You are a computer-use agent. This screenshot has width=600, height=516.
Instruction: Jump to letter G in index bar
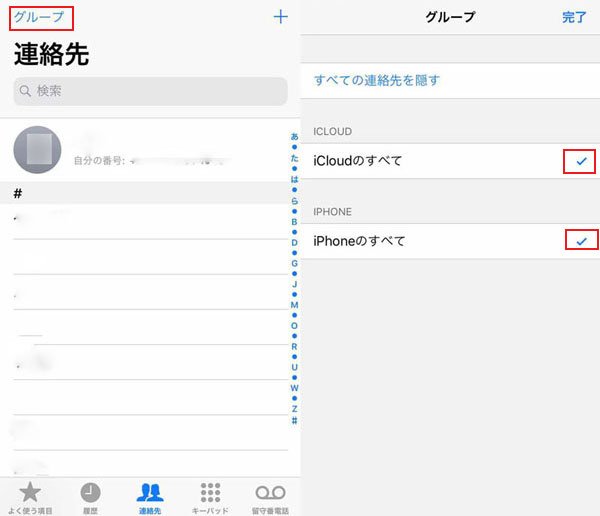coord(294,263)
